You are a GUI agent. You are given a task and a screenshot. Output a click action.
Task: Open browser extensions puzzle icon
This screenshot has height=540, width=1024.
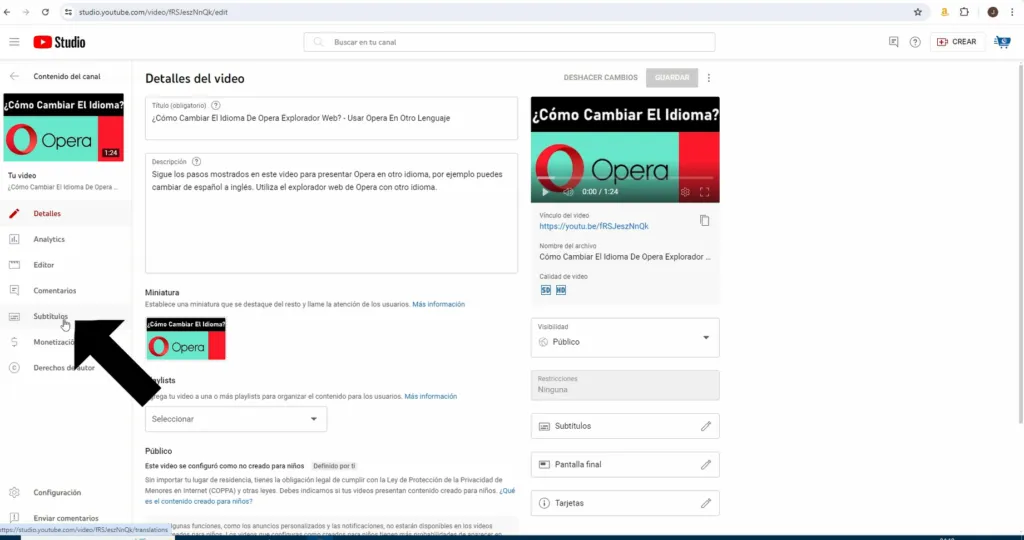coord(964,12)
